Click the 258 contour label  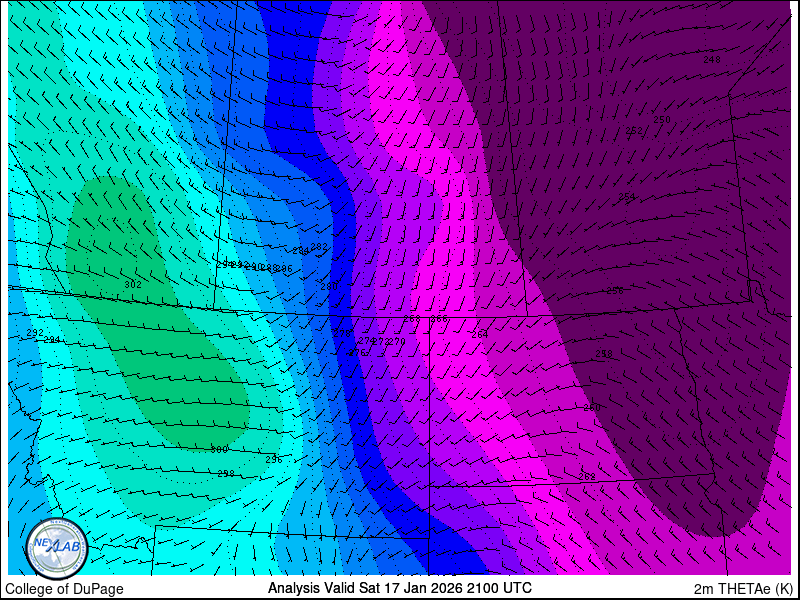point(604,354)
